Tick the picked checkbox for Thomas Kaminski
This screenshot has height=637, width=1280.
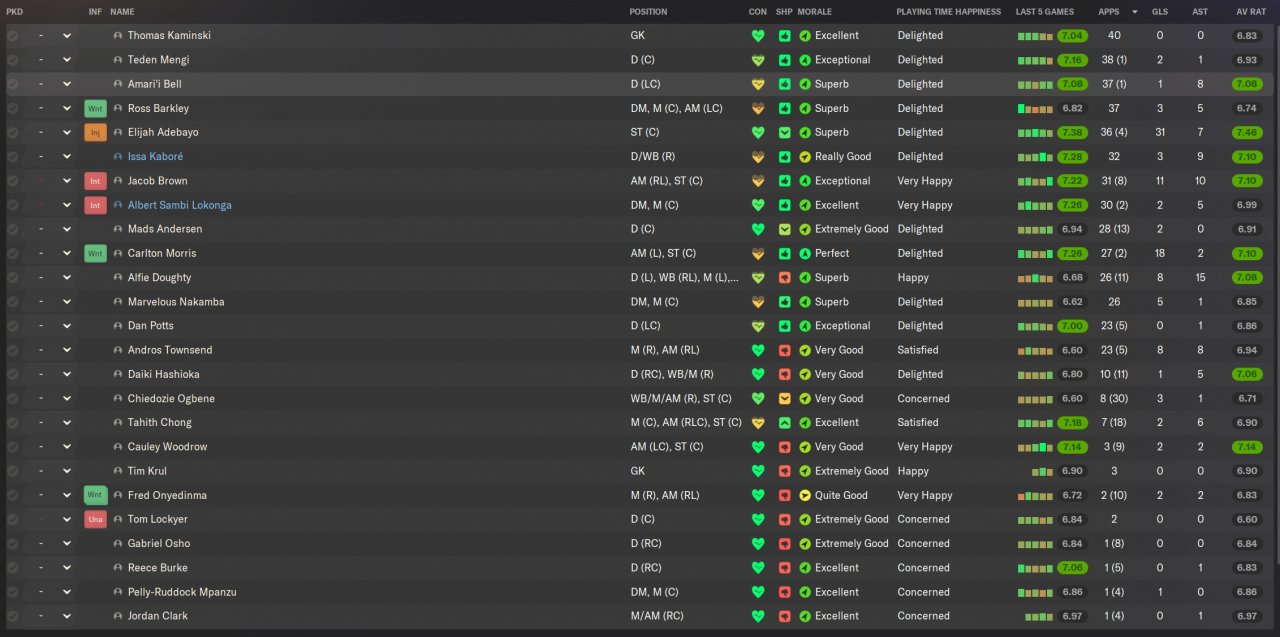click(13, 36)
